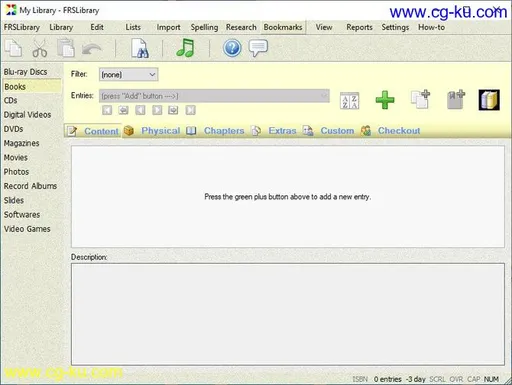Select Video Games in the sidebar
The width and height of the screenshot is (512, 385).
27,229
